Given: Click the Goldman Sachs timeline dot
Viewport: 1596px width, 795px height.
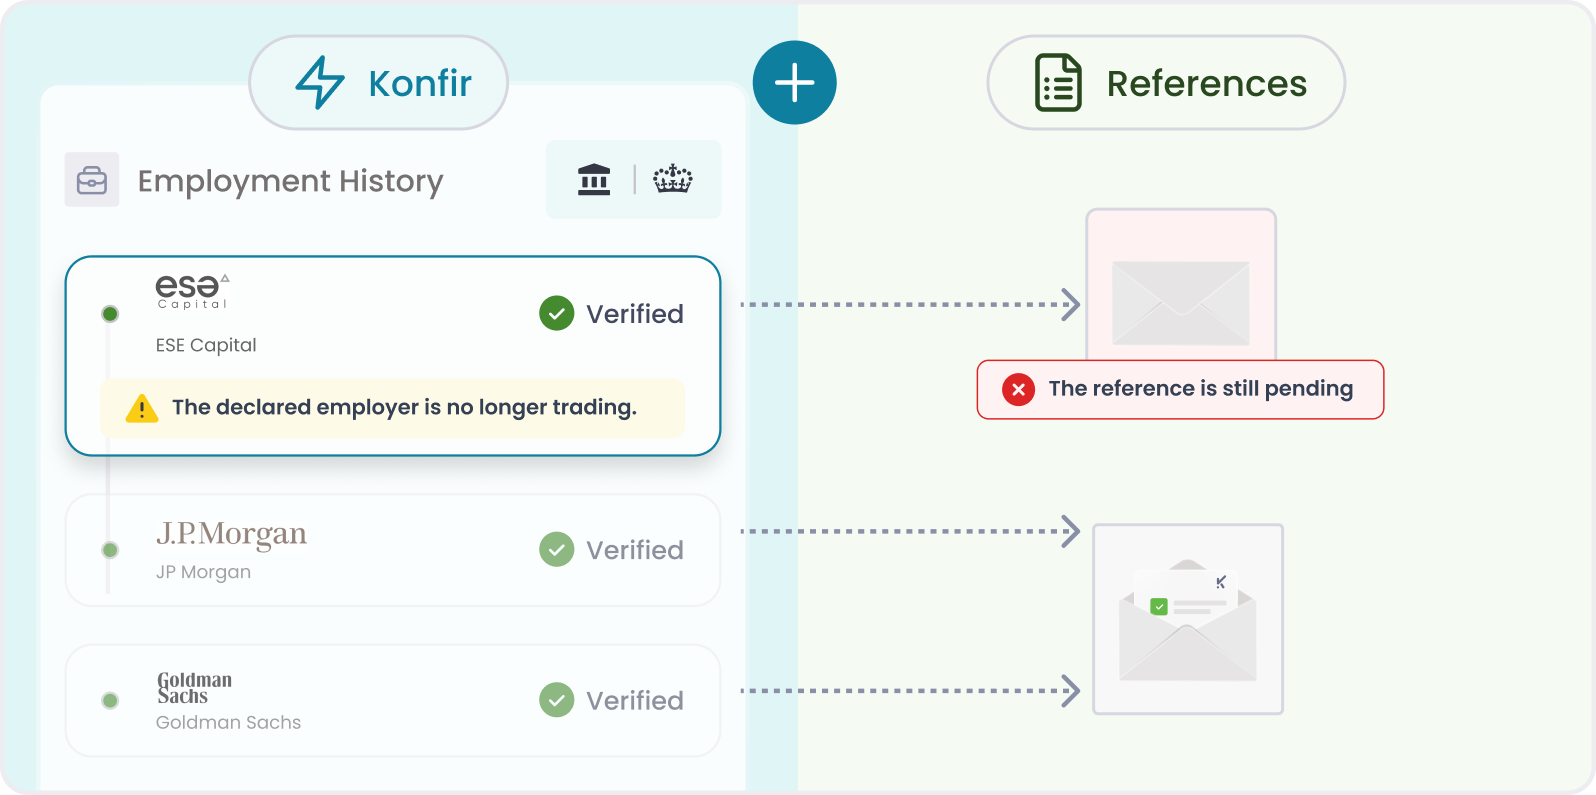Looking at the screenshot, I should tap(110, 701).
